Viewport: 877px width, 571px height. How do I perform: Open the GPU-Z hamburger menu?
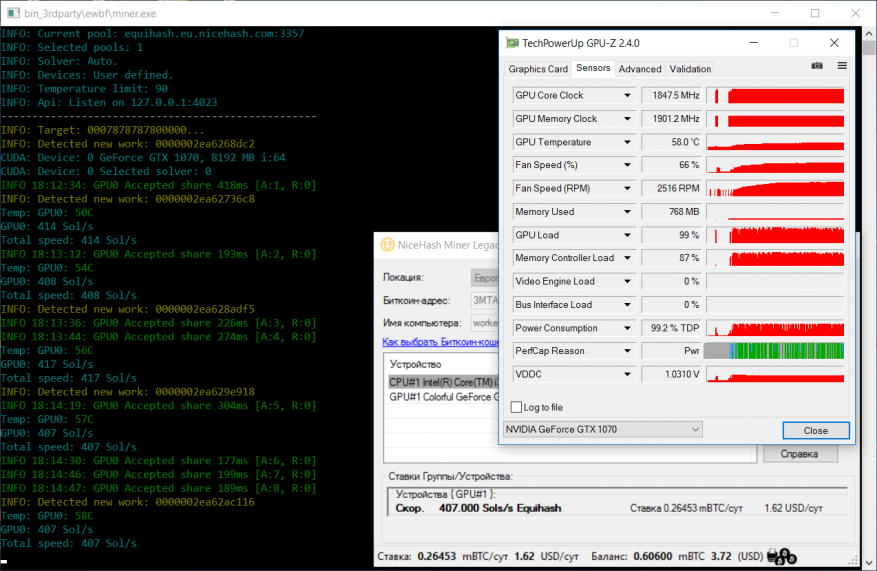[842, 66]
